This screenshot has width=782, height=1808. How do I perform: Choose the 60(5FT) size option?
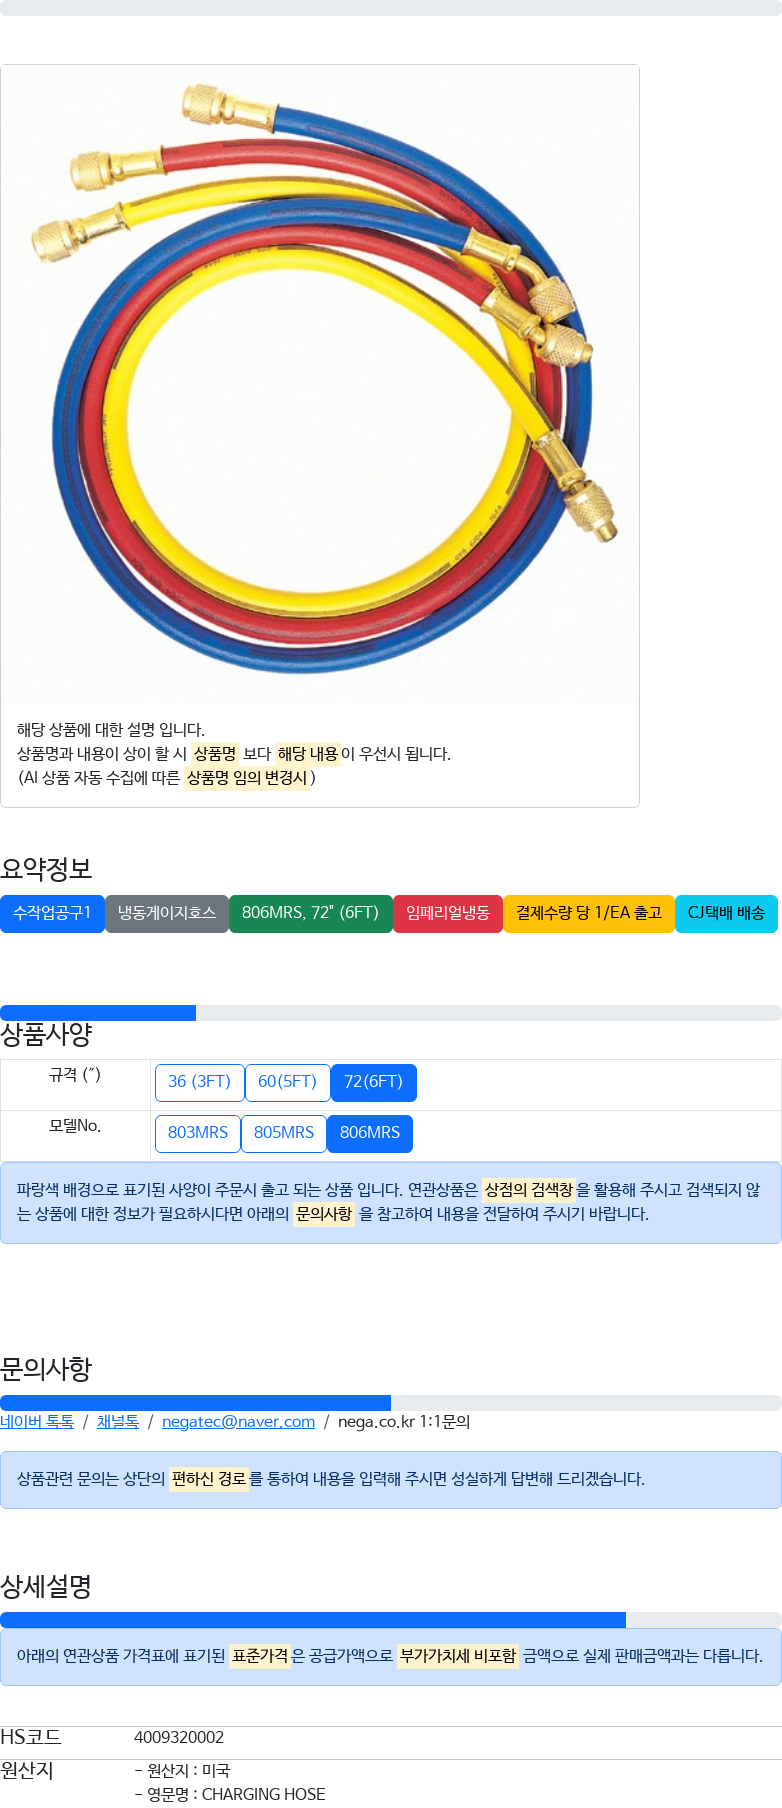[x=288, y=1082]
